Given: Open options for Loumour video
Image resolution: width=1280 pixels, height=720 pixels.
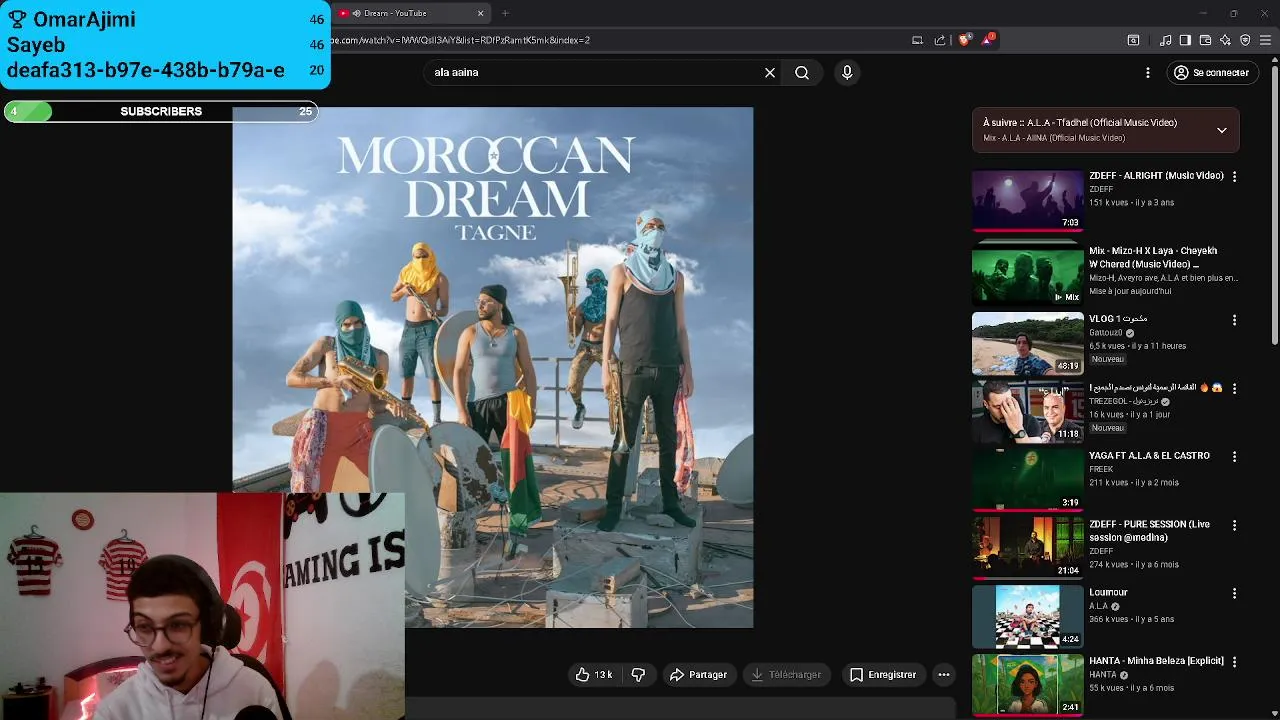Looking at the screenshot, I should pyautogui.click(x=1234, y=593).
